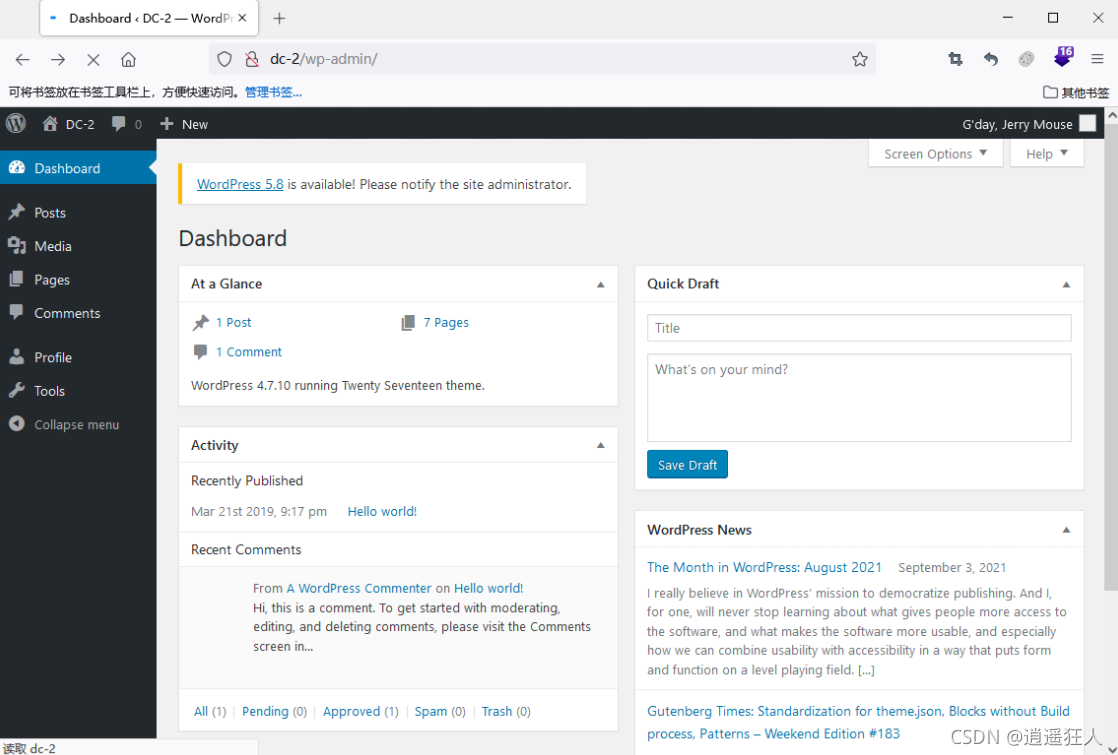
Task: Click the cookie extension icon
Action: pyautogui.click(x=1026, y=59)
